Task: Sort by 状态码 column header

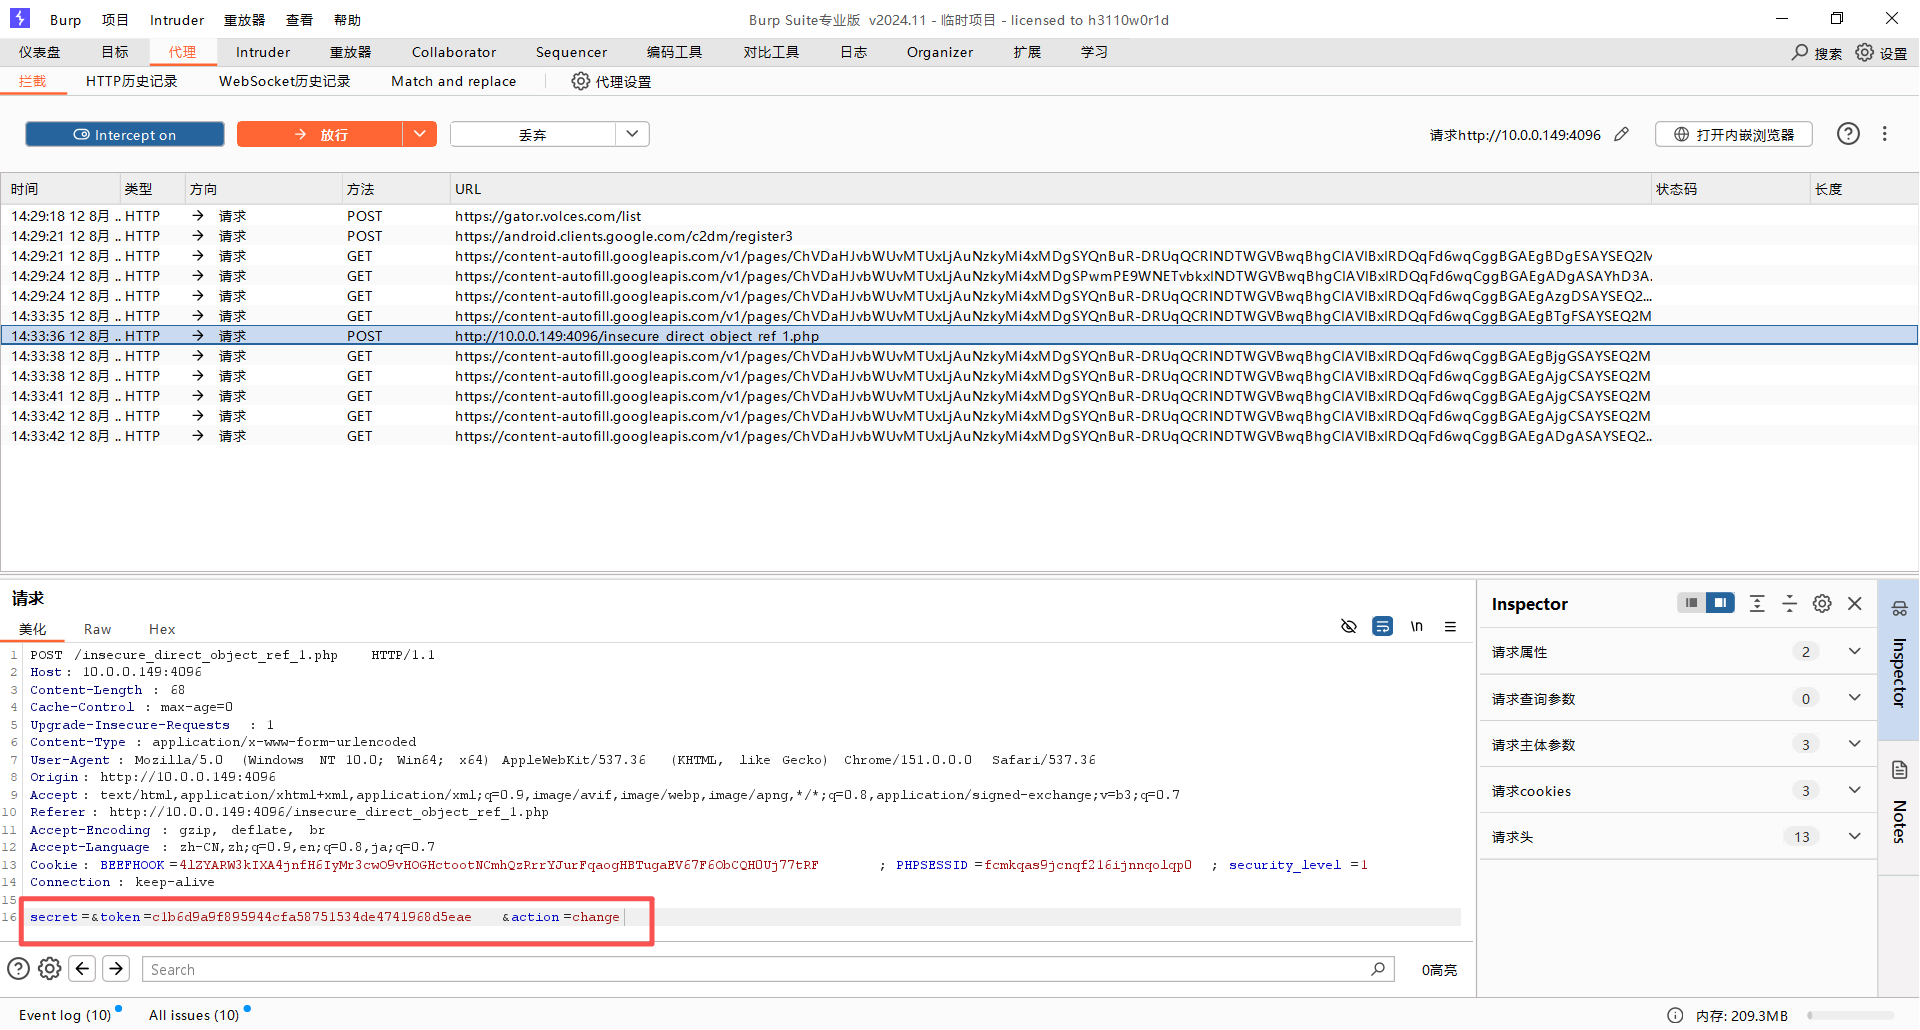Action: click(x=1731, y=189)
